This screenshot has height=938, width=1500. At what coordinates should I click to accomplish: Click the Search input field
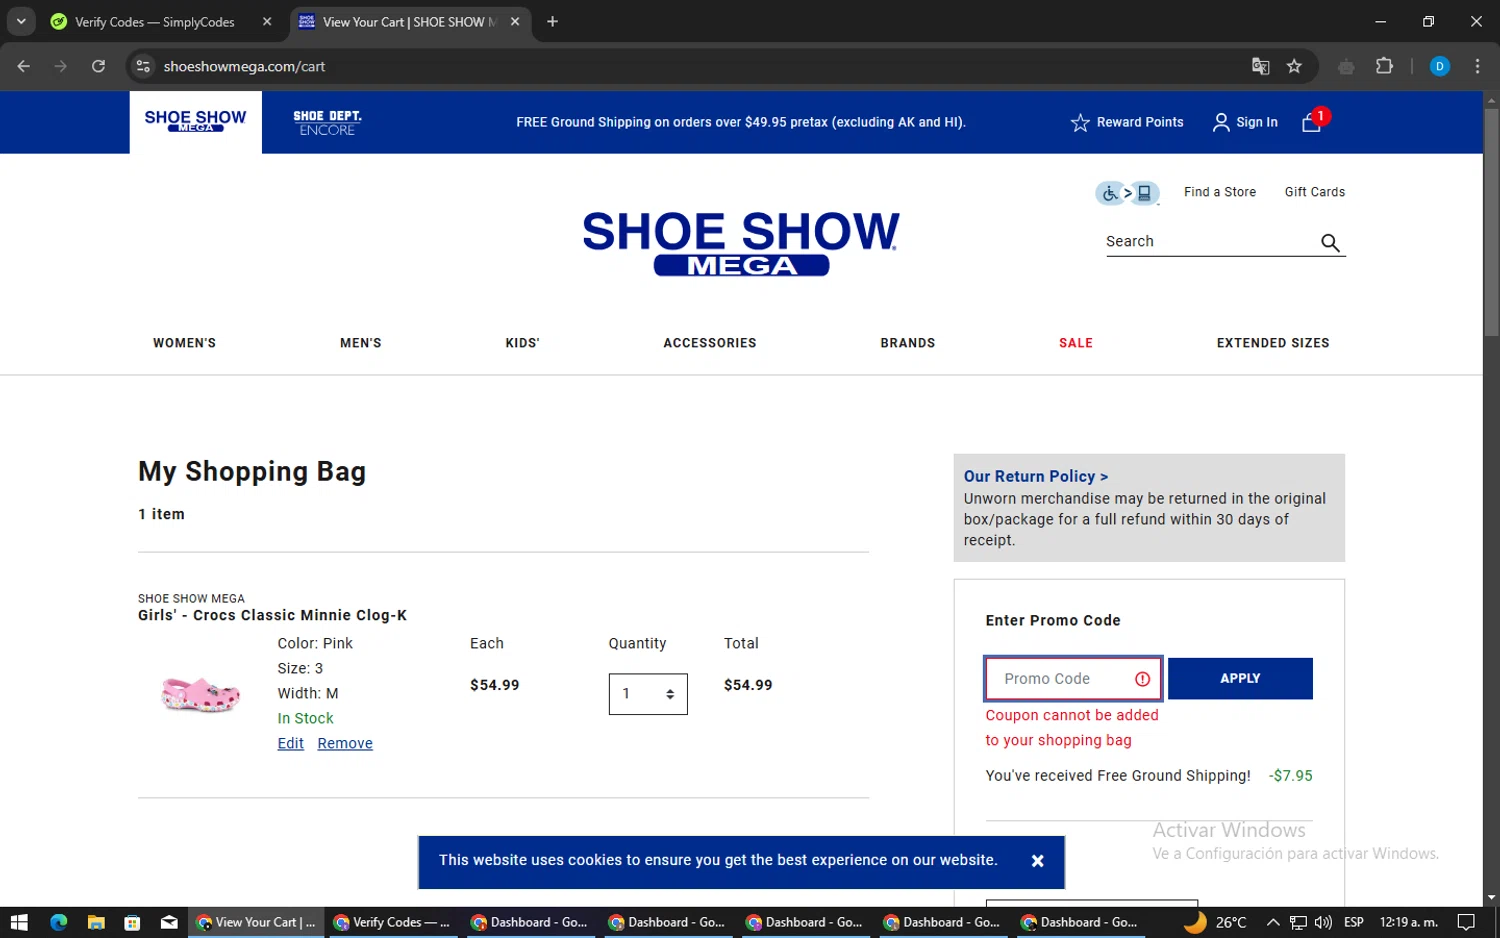tap(1210, 241)
